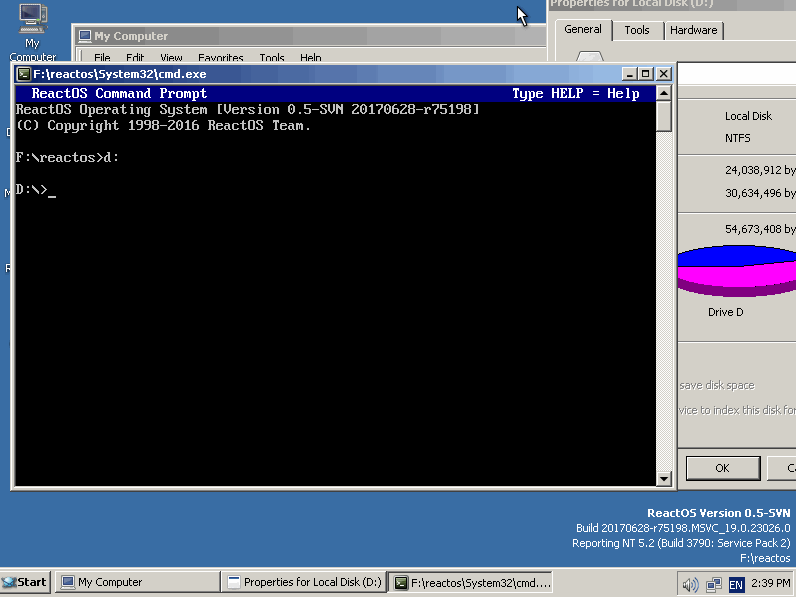Screen dimensions: 796x597
Task: Close the cmd.exe window
Action: click(x=664, y=74)
